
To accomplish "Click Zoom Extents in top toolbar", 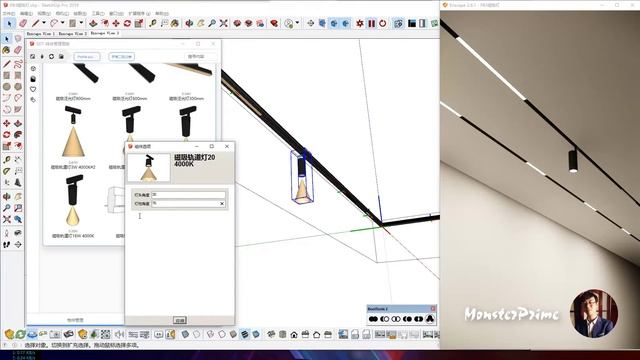I will pos(223,24).
